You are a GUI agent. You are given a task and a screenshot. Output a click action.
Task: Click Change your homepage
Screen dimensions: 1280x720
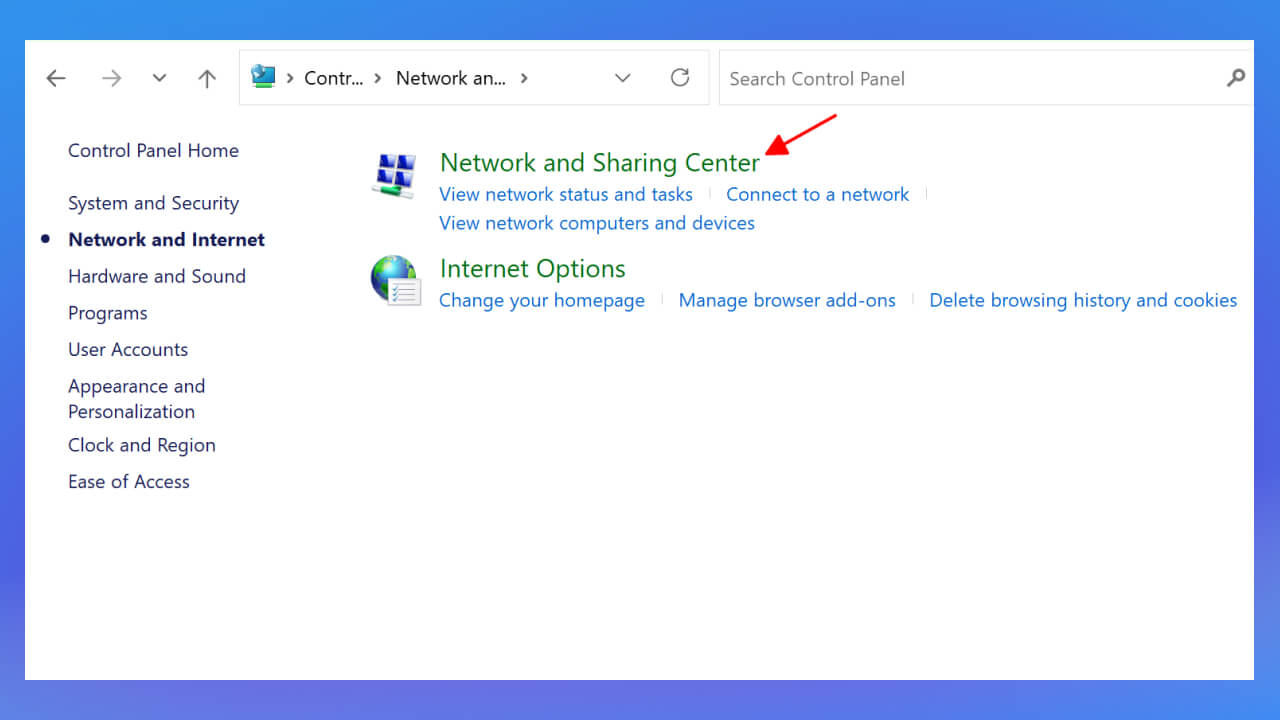click(x=542, y=300)
